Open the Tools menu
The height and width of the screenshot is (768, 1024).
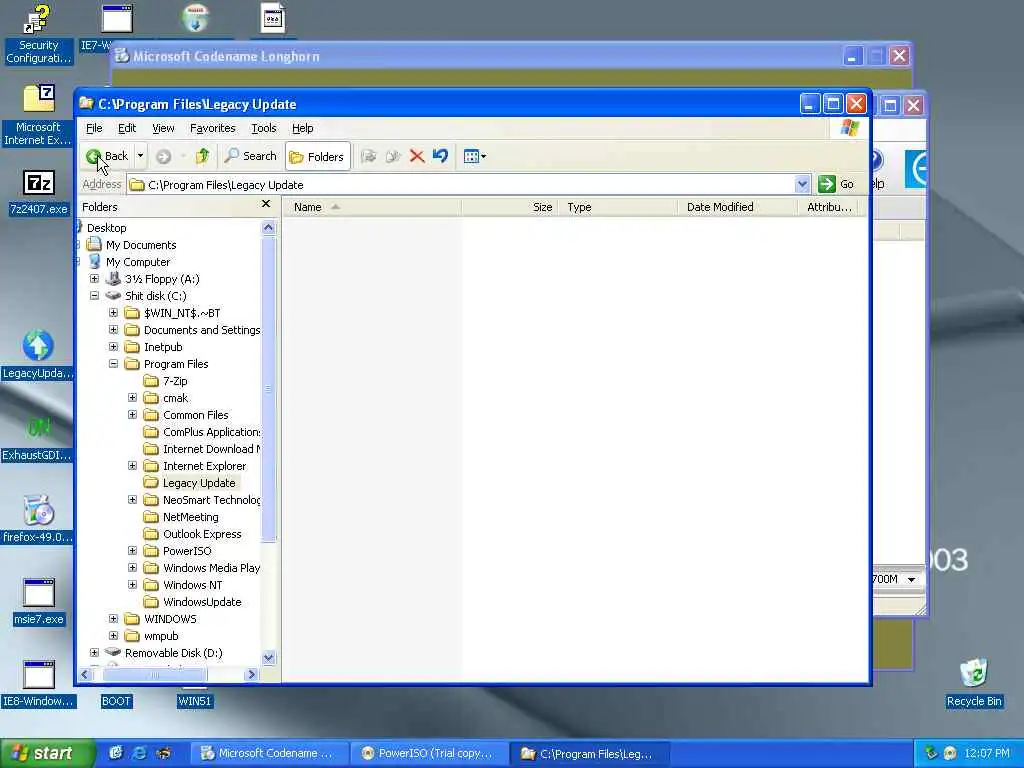[264, 128]
